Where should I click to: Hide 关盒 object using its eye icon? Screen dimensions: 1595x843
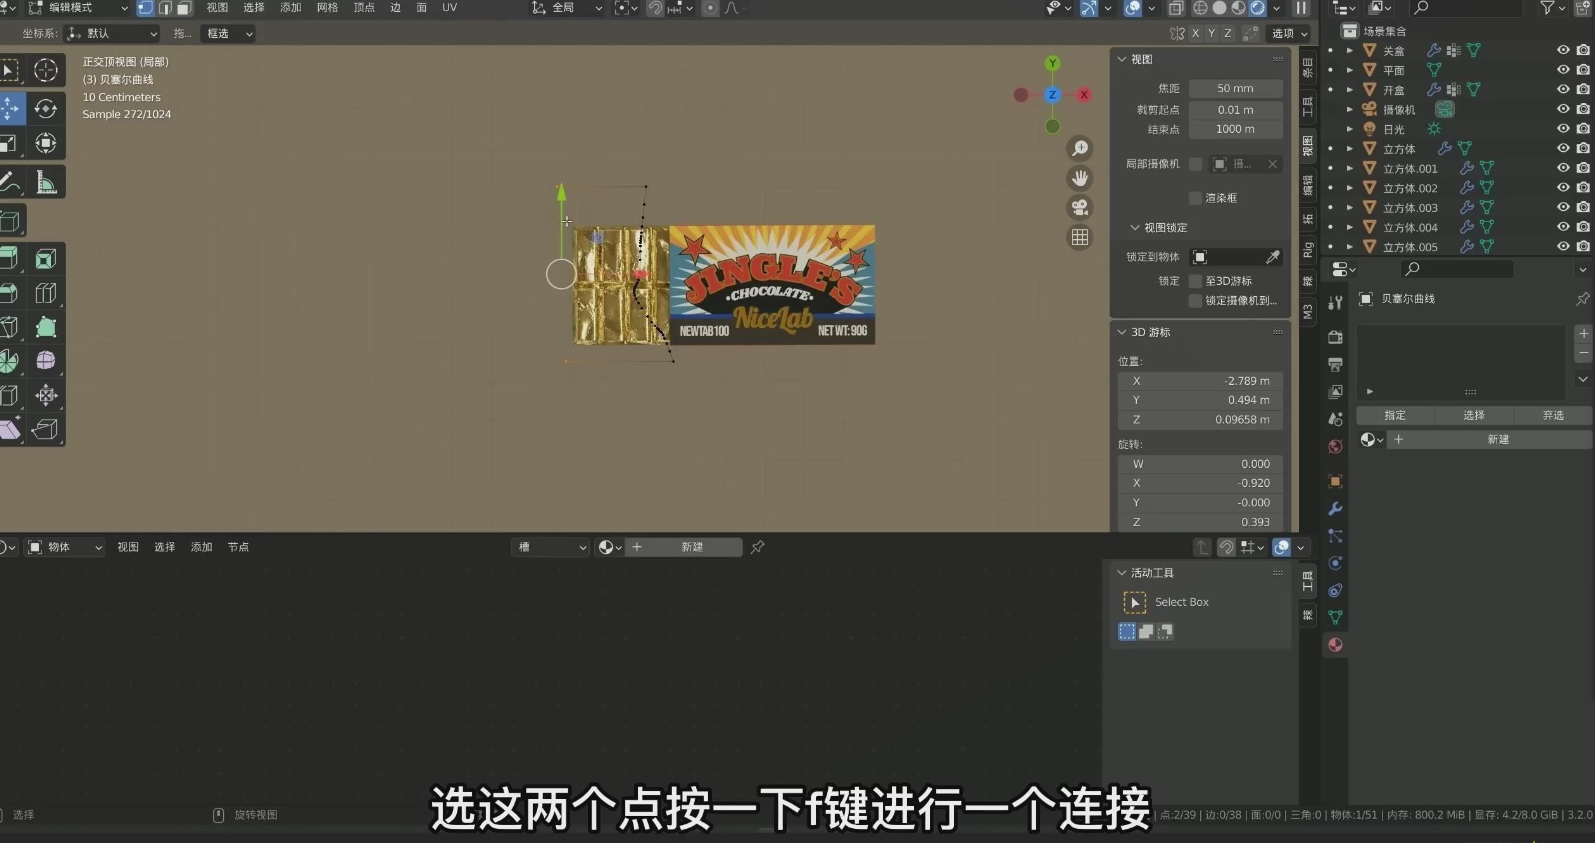1563,50
